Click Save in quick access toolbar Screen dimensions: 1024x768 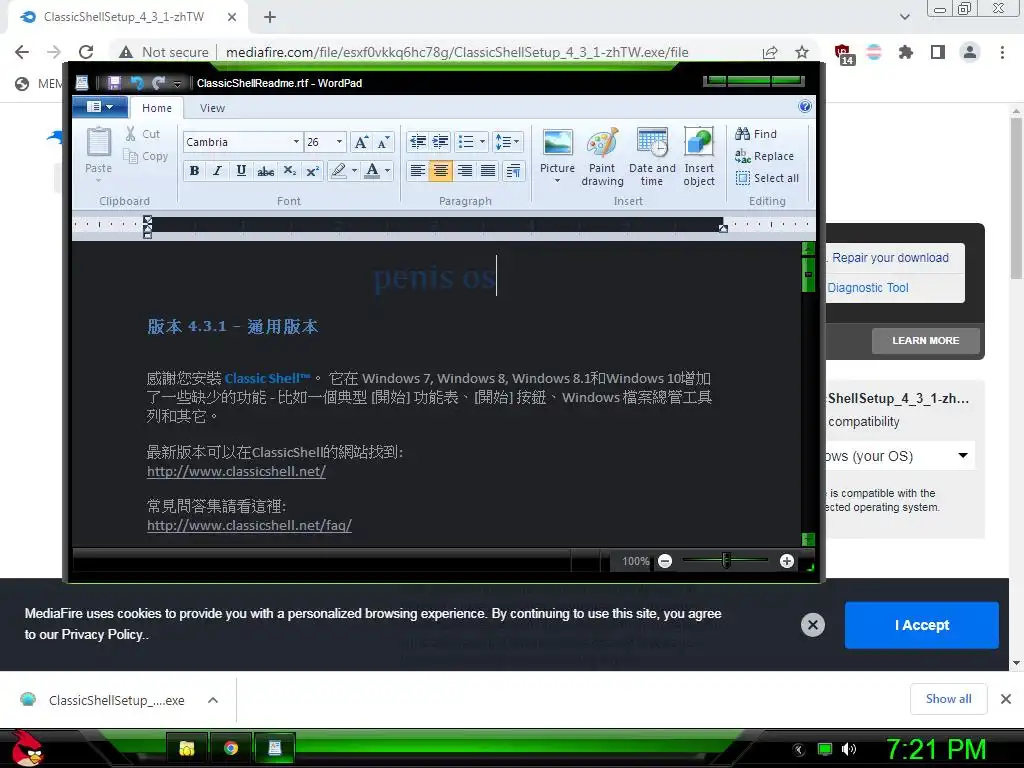coord(114,83)
